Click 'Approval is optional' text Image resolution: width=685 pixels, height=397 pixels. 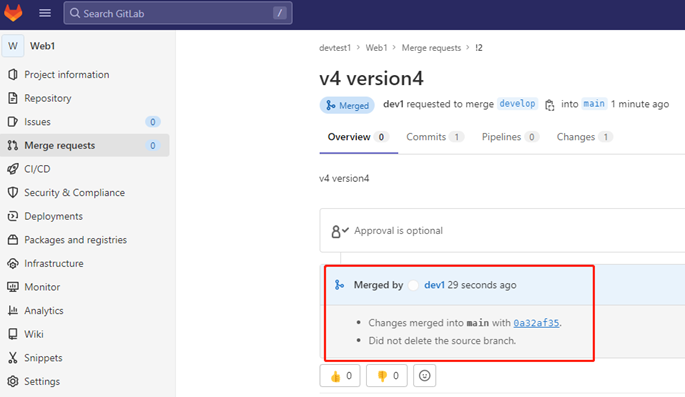[398, 231]
